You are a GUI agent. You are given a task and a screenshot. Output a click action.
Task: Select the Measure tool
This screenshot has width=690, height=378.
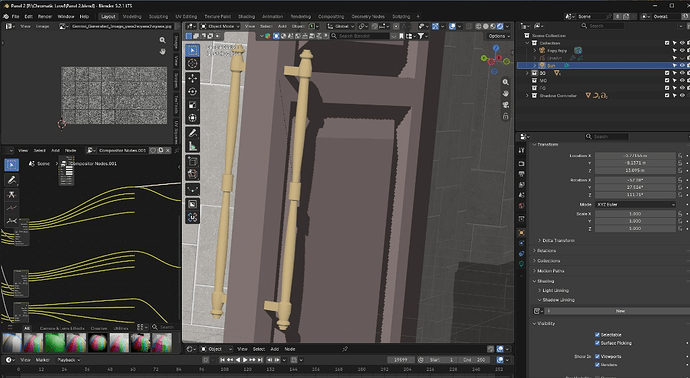click(x=192, y=146)
